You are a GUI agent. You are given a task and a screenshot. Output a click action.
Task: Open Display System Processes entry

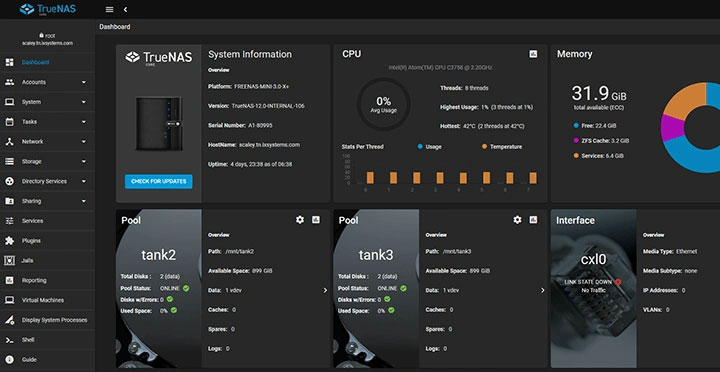pos(47,320)
